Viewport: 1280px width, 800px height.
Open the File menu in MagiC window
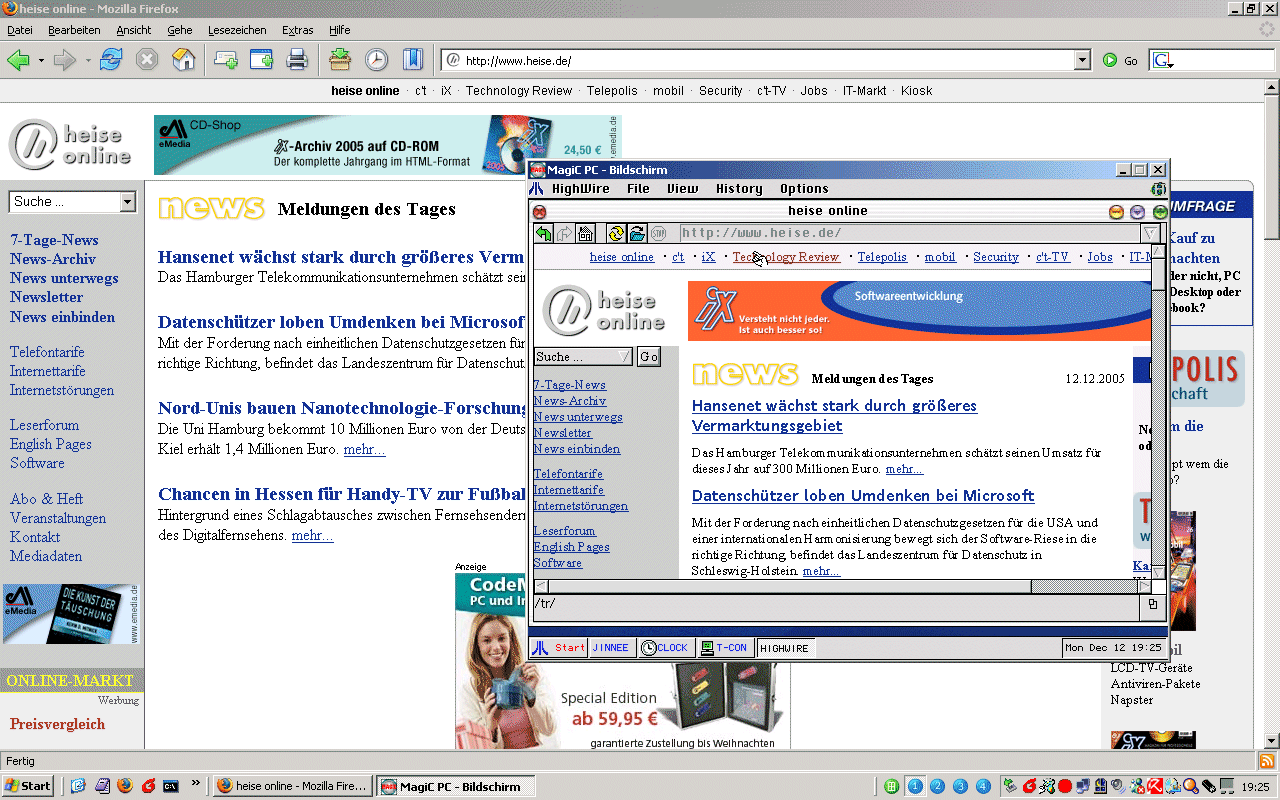(638, 188)
